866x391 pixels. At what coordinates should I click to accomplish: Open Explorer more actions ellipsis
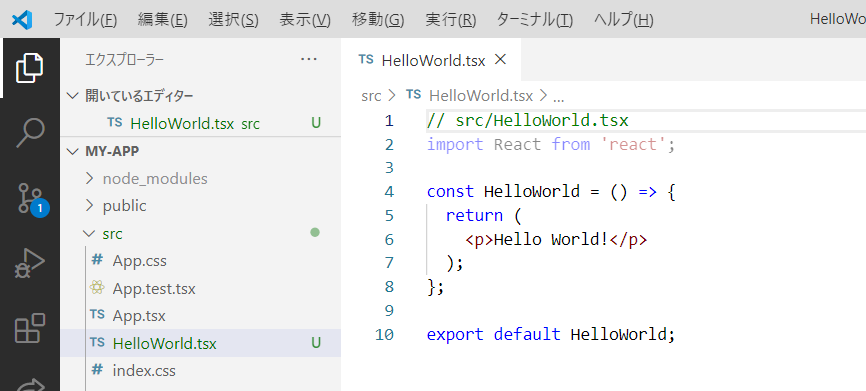click(308, 60)
